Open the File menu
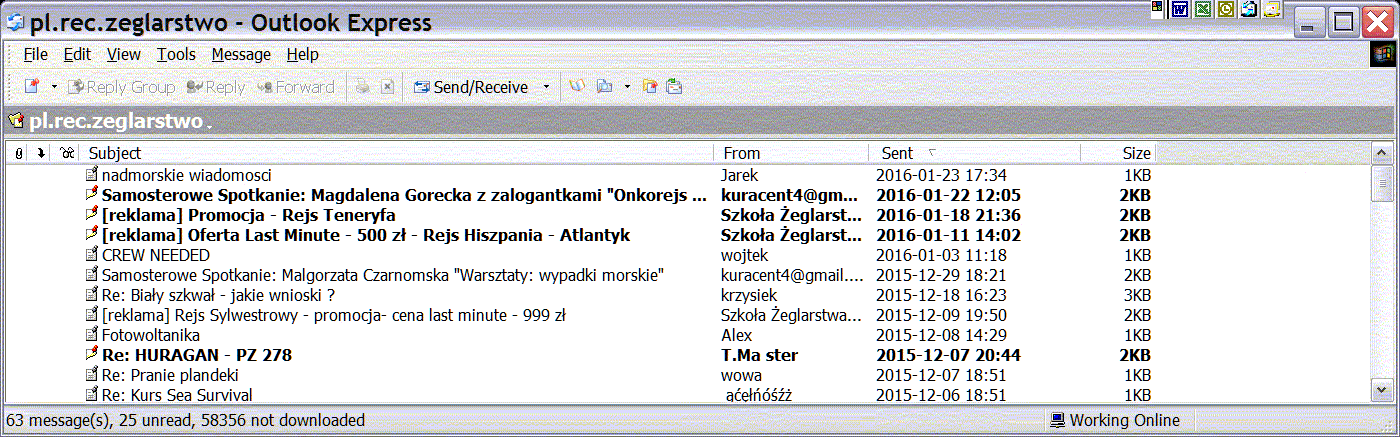The image size is (1400, 437). [35, 54]
